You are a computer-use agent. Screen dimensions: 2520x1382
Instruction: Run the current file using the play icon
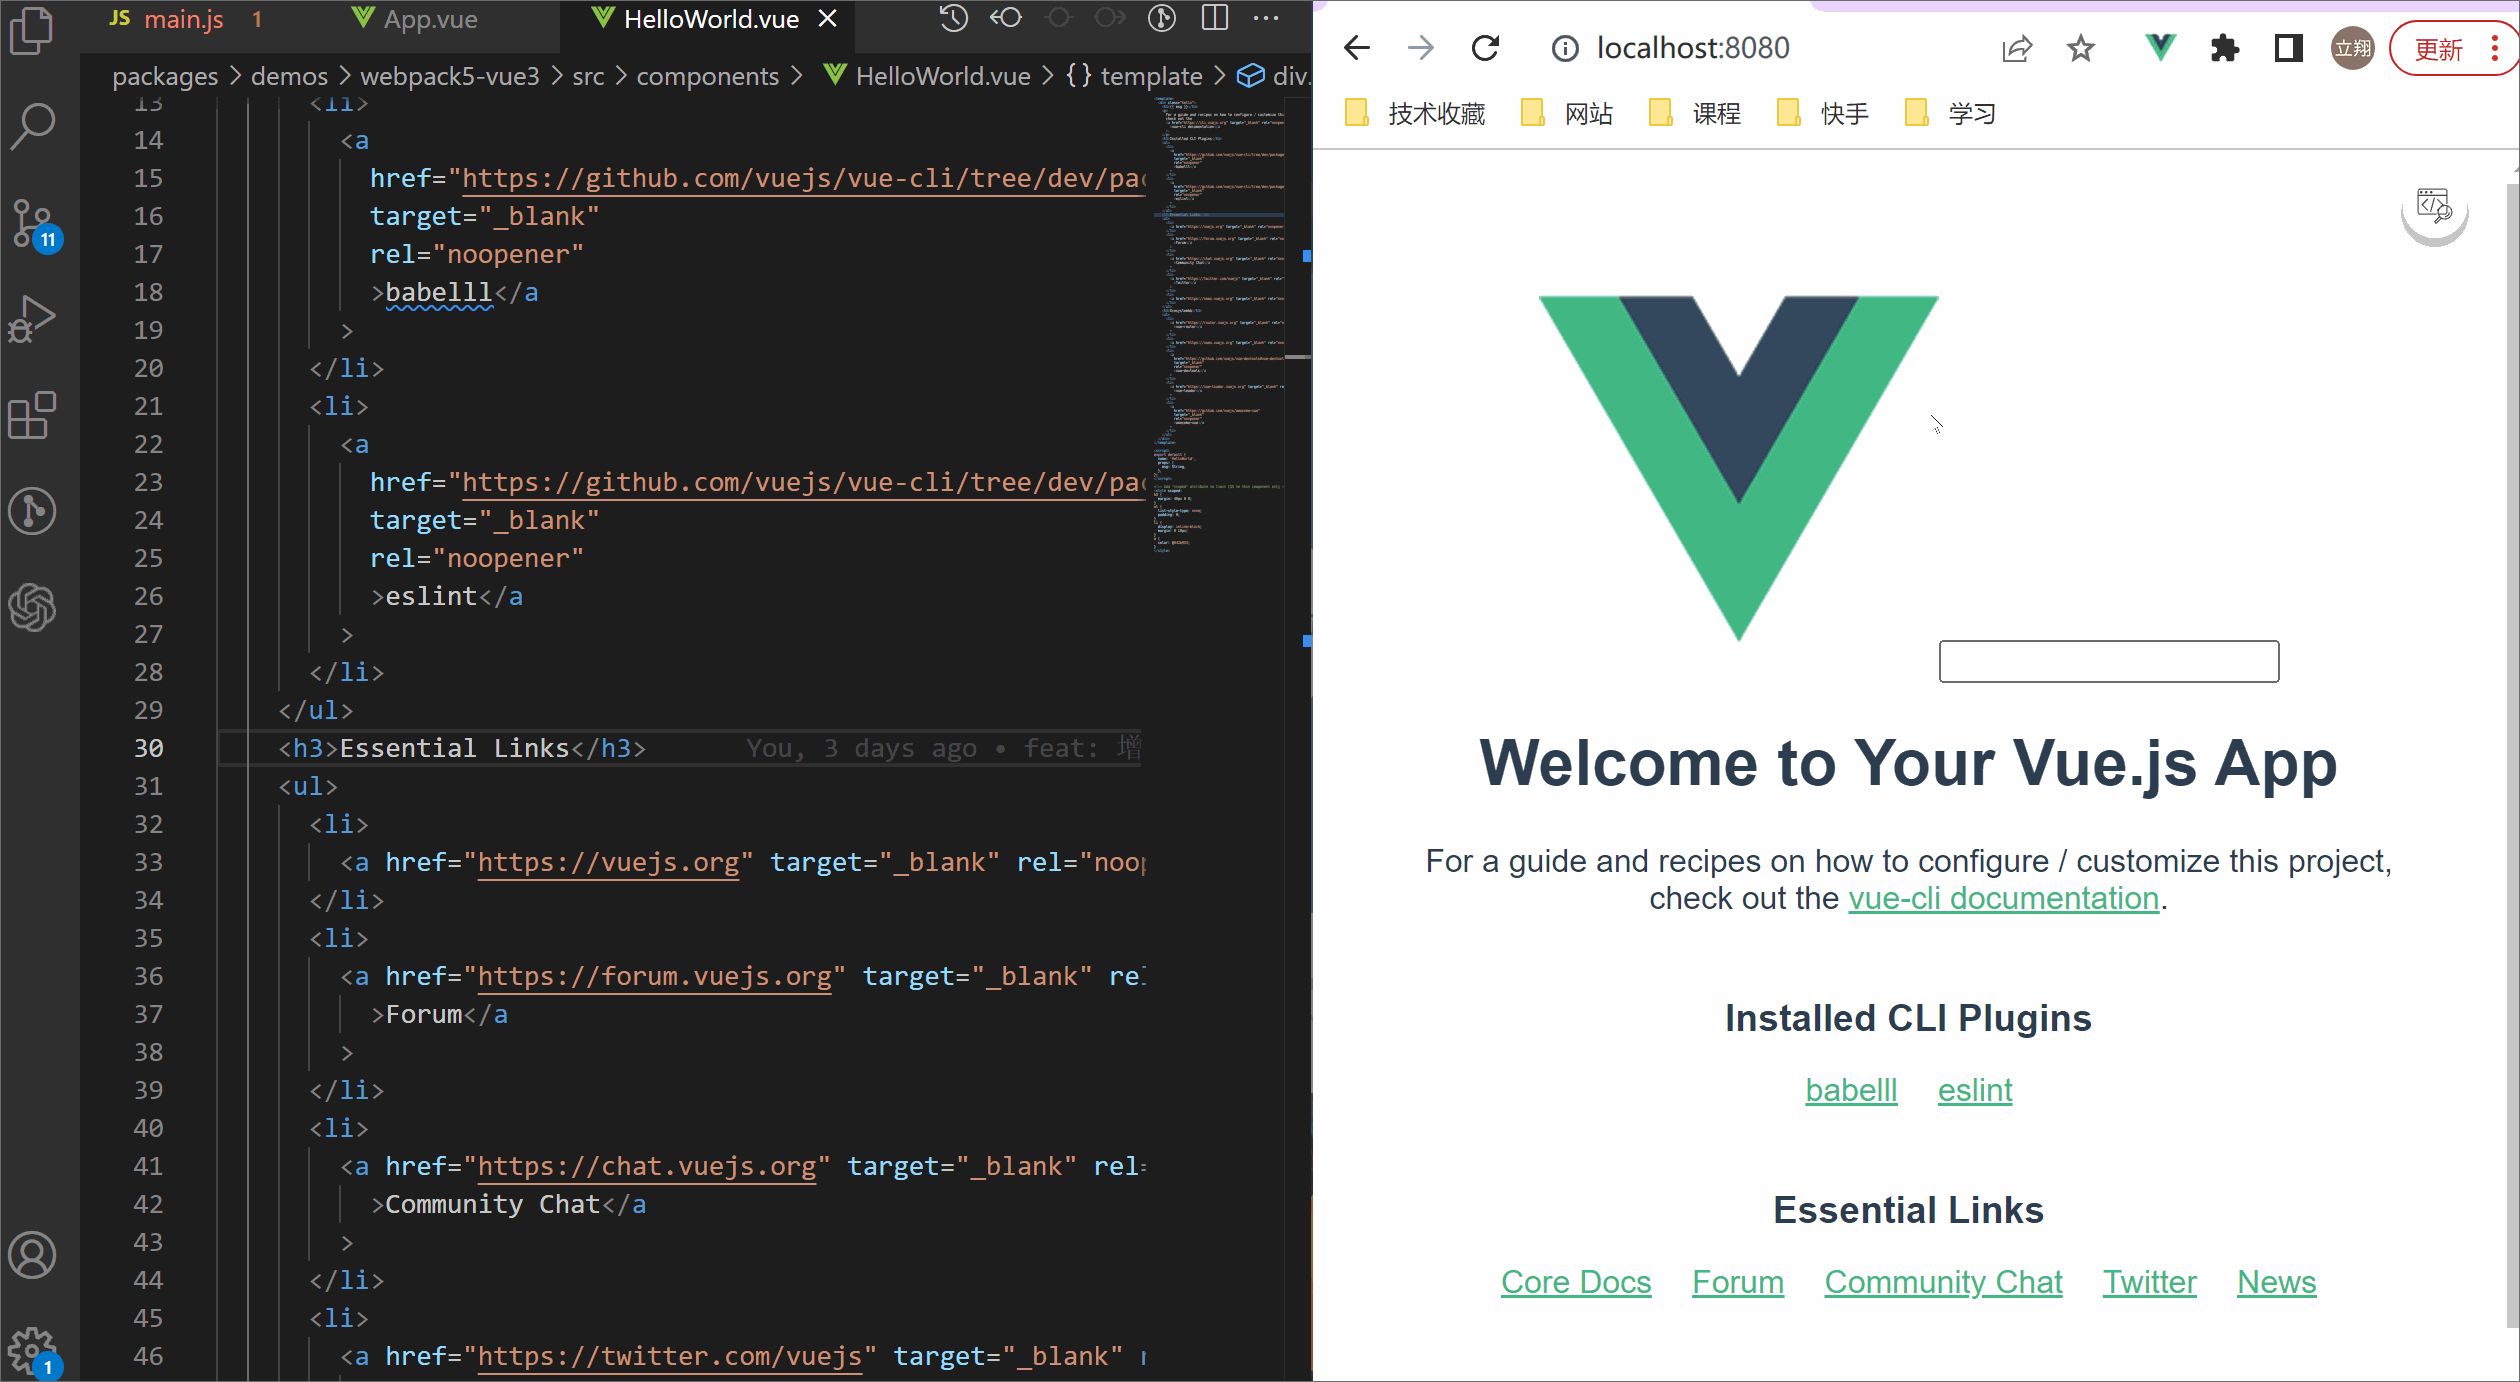(x=1161, y=18)
